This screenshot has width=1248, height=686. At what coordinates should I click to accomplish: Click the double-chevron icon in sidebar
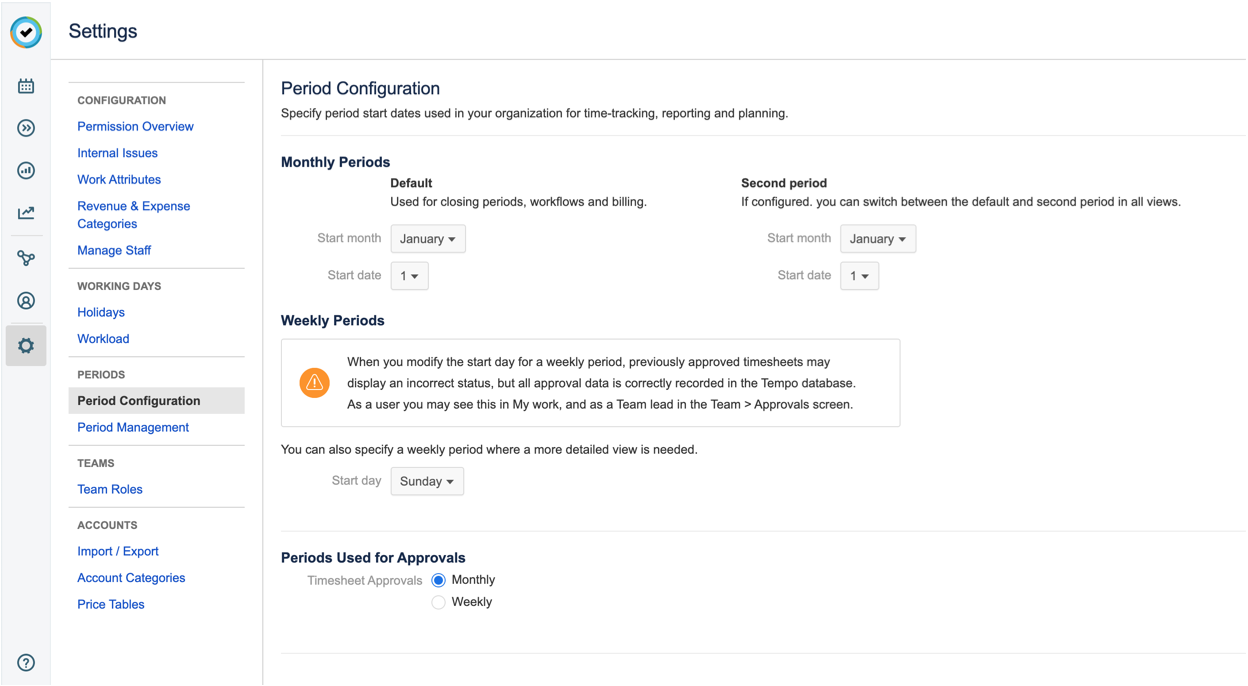(x=26, y=128)
